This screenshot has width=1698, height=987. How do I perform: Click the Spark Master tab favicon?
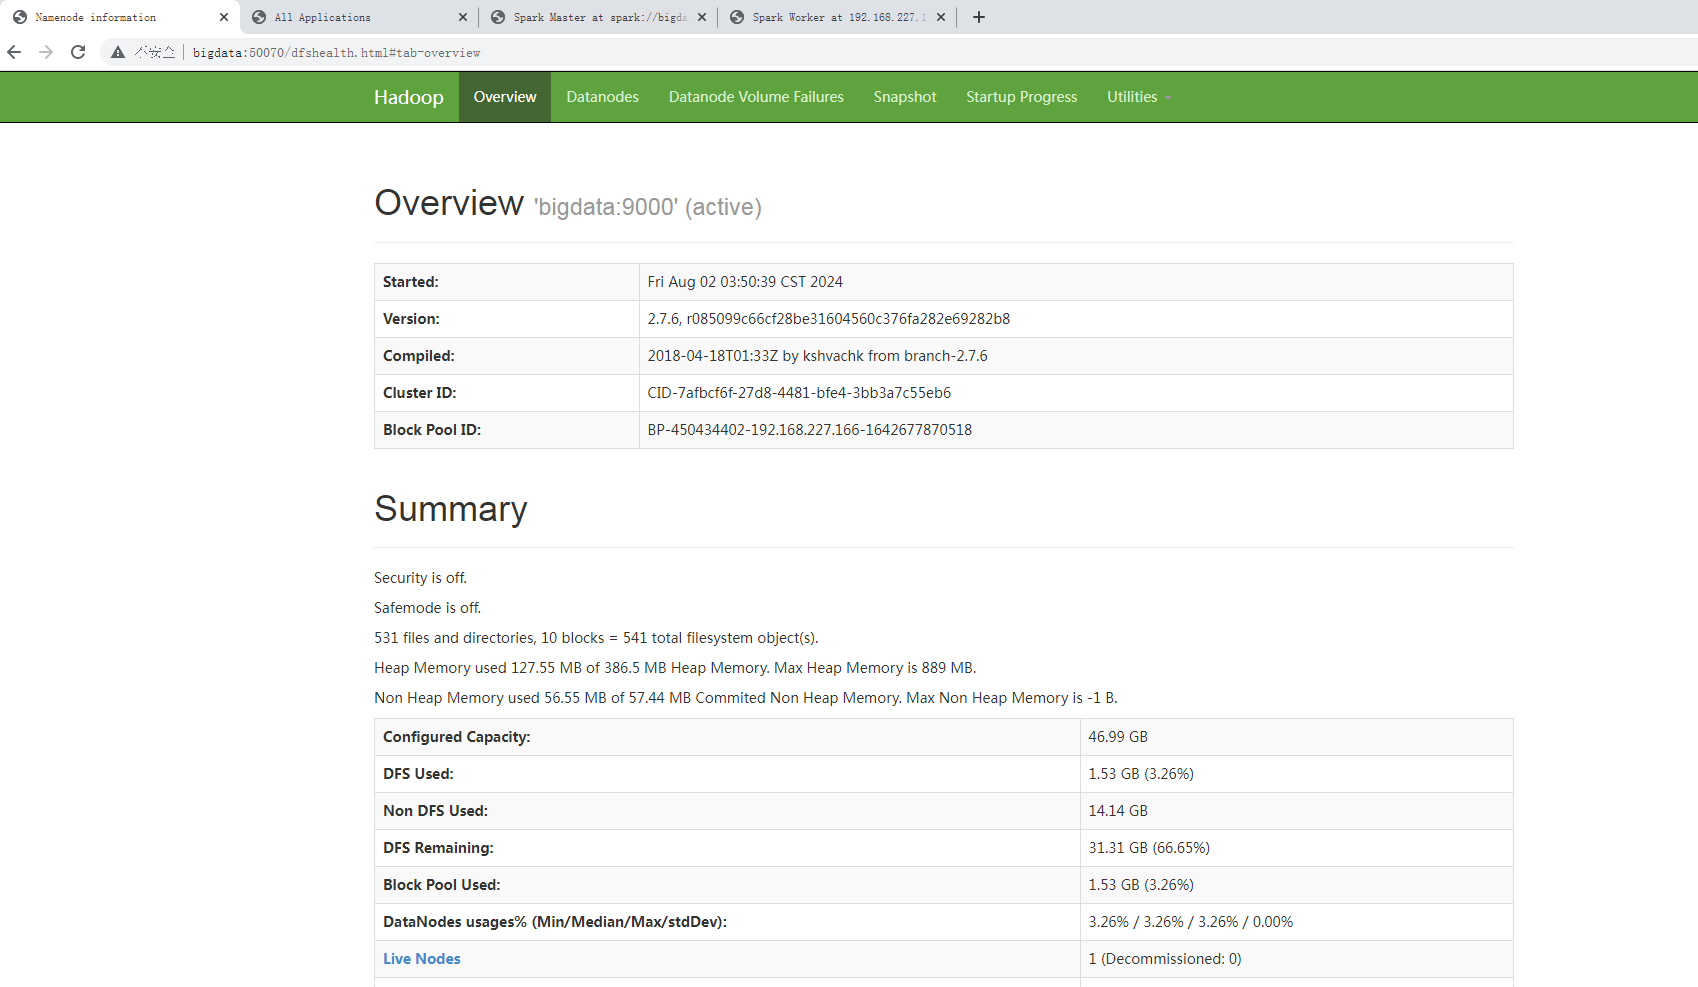498,17
